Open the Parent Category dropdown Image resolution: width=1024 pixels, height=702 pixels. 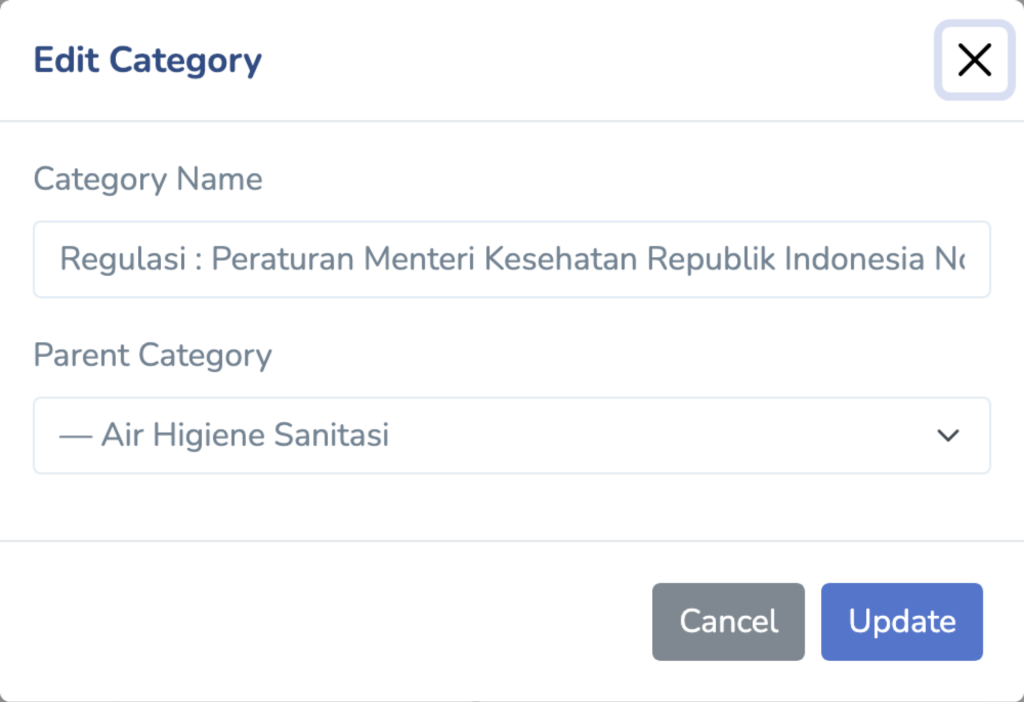pos(511,436)
